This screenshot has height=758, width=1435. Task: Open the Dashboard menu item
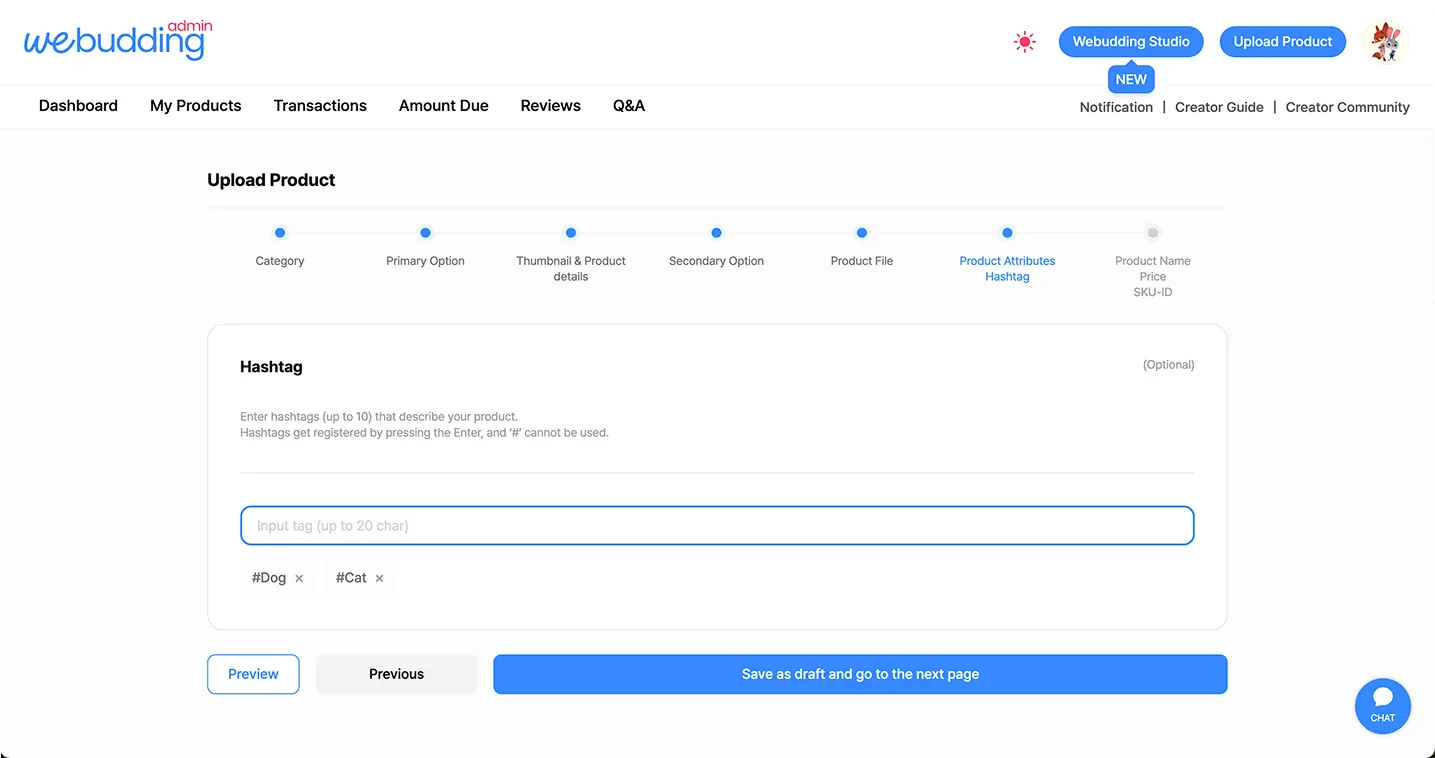pos(78,106)
